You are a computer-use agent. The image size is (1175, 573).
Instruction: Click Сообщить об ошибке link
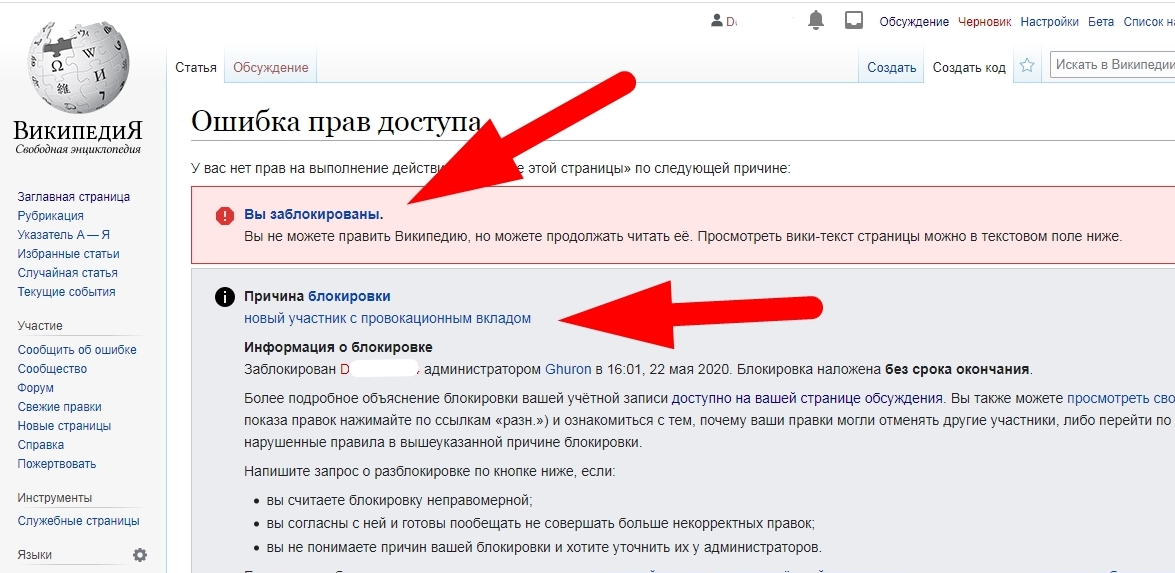(77, 350)
